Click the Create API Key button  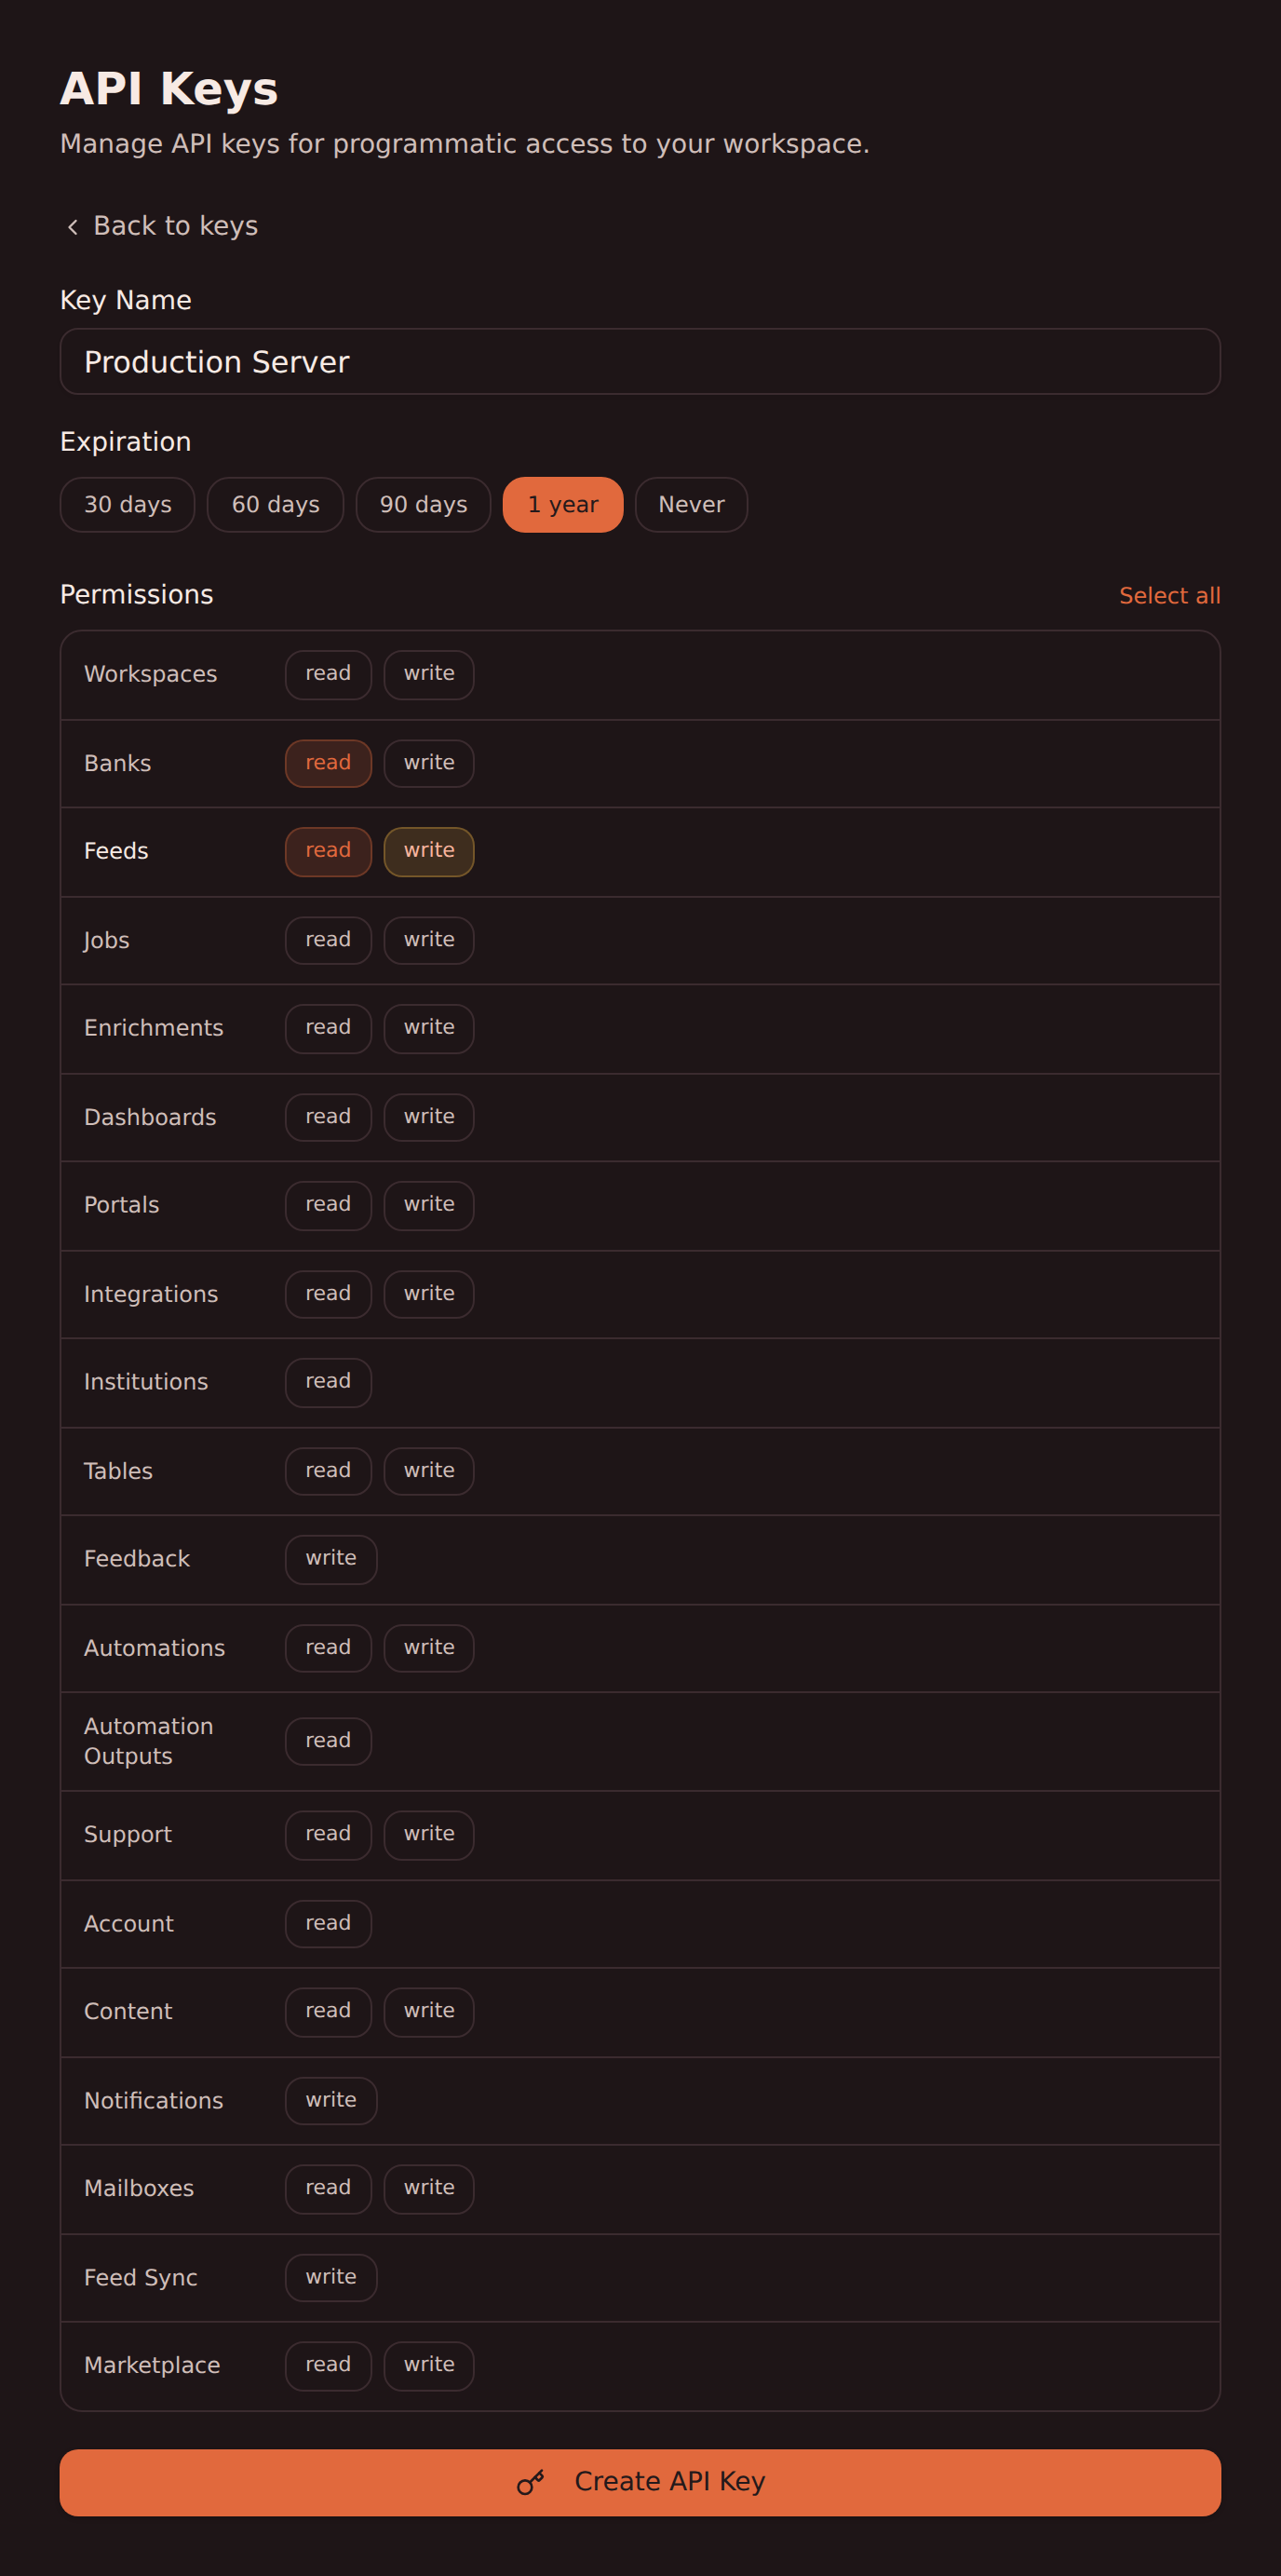[640, 2482]
